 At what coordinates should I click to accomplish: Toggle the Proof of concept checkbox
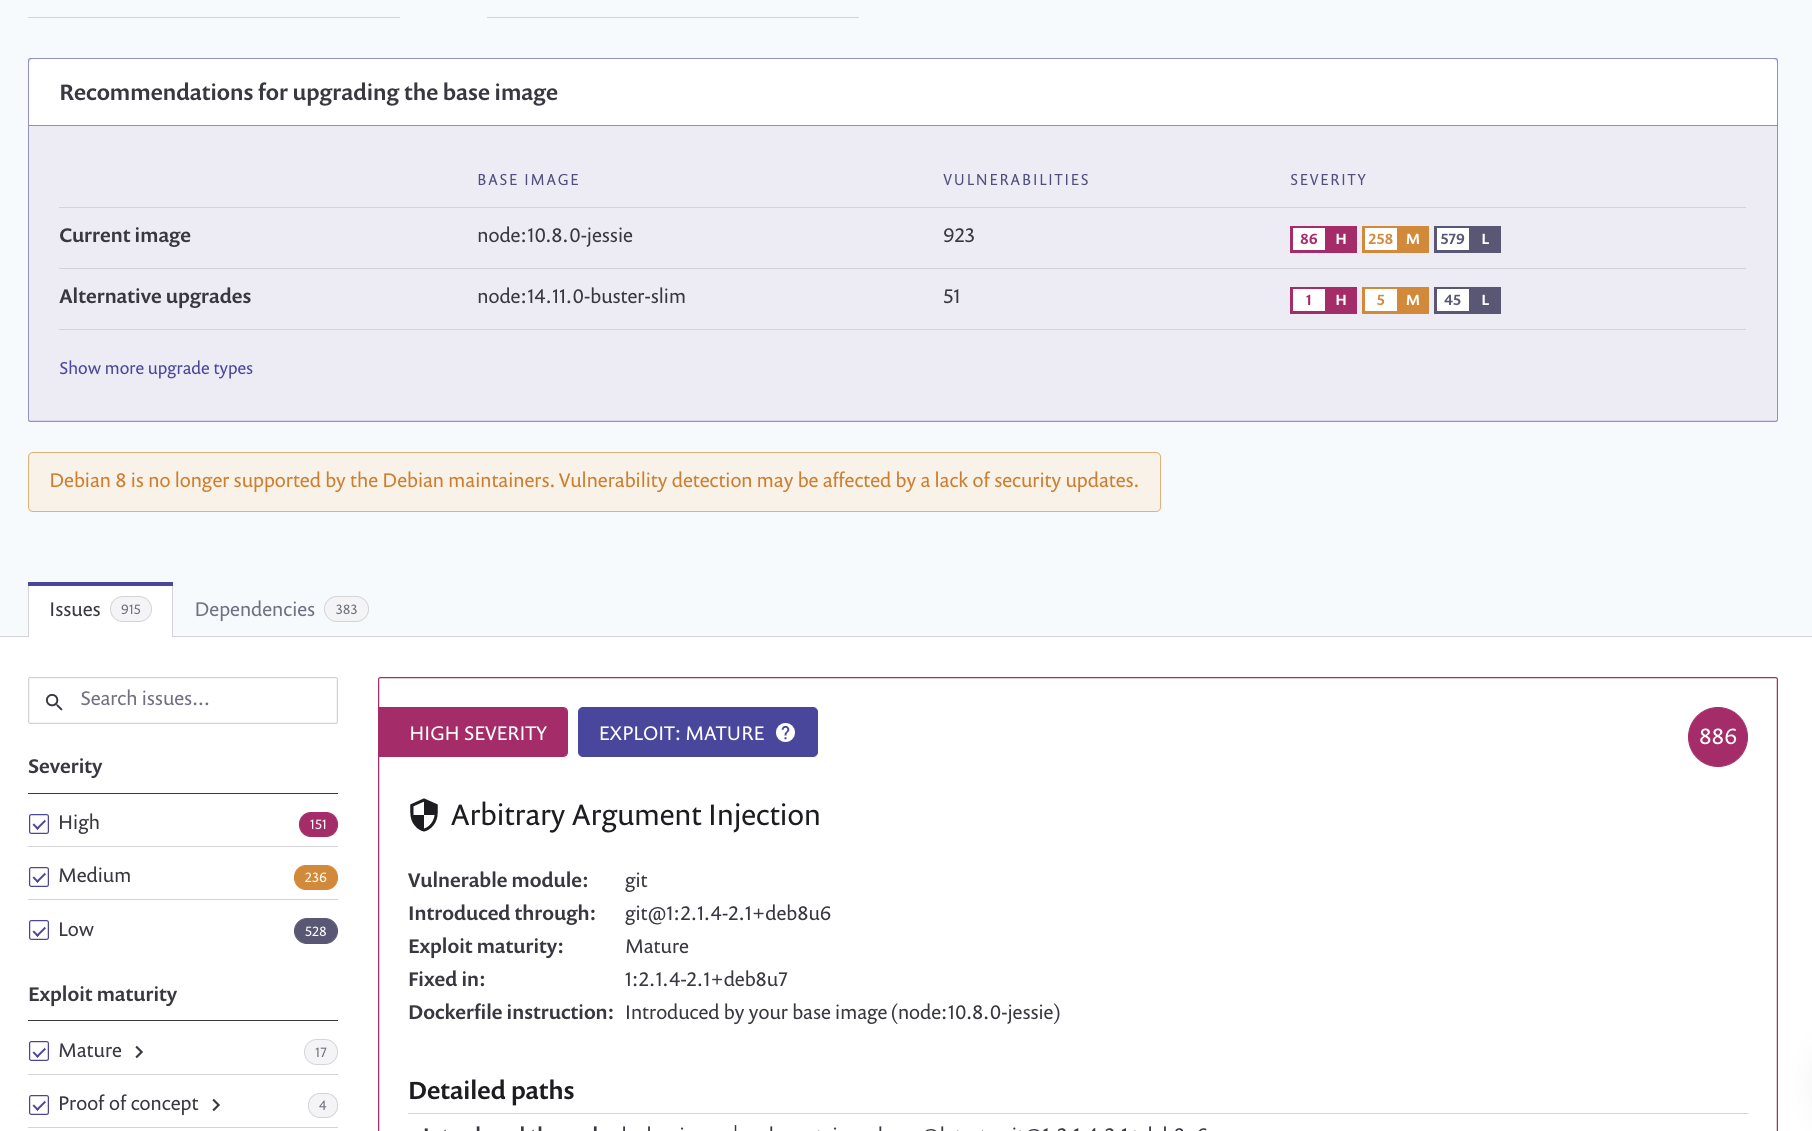39,1105
